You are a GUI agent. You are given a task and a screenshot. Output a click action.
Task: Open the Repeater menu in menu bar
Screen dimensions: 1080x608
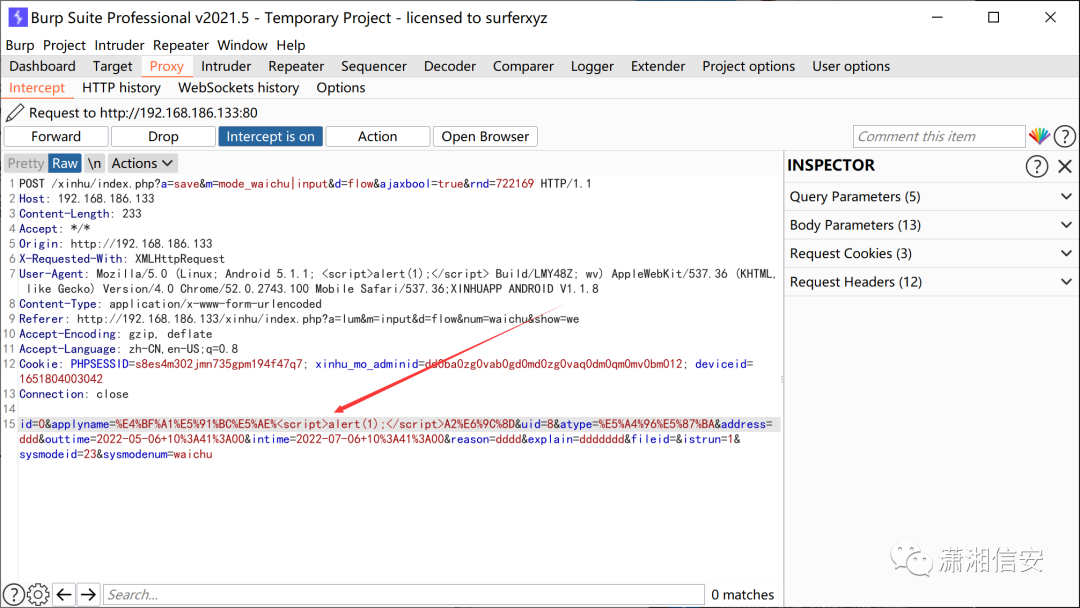pyautogui.click(x=180, y=45)
